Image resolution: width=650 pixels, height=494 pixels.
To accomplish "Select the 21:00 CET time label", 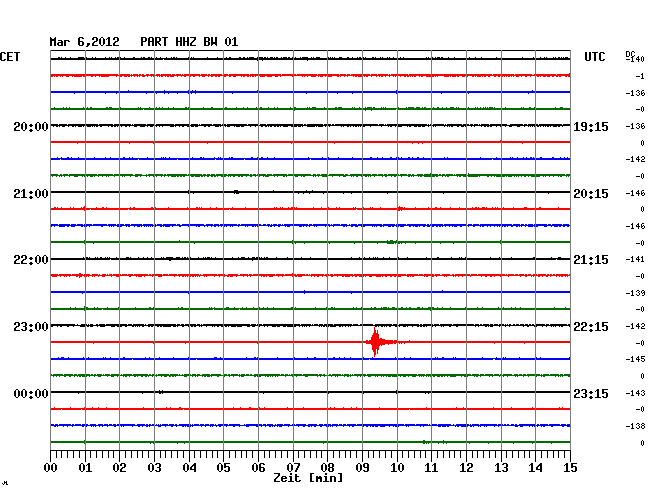I will pyautogui.click(x=31, y=193).
